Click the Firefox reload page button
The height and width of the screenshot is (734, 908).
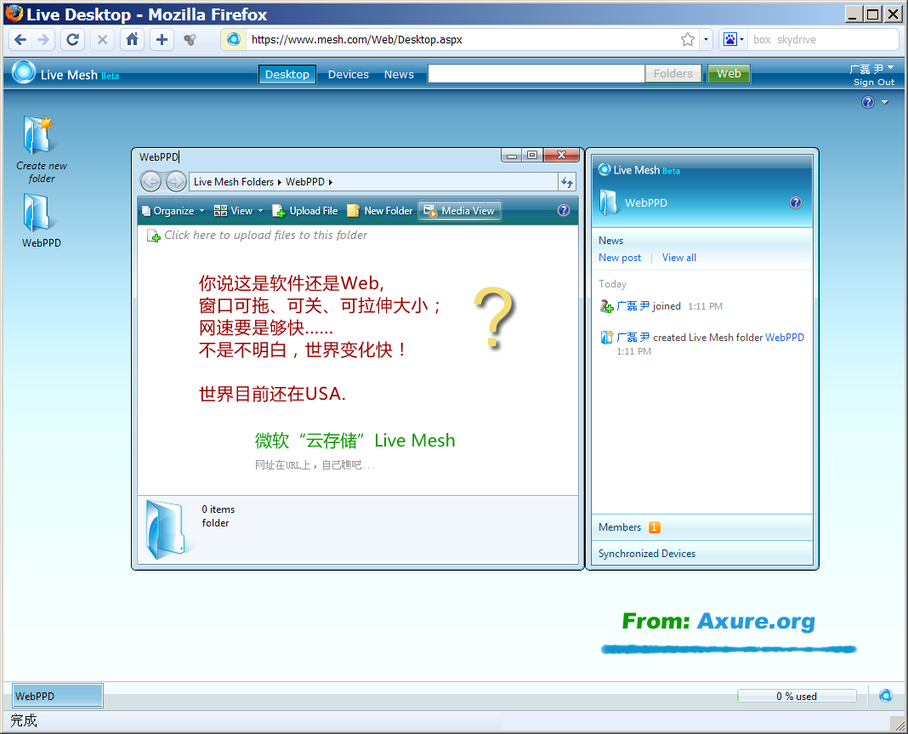tap(72, 40)
